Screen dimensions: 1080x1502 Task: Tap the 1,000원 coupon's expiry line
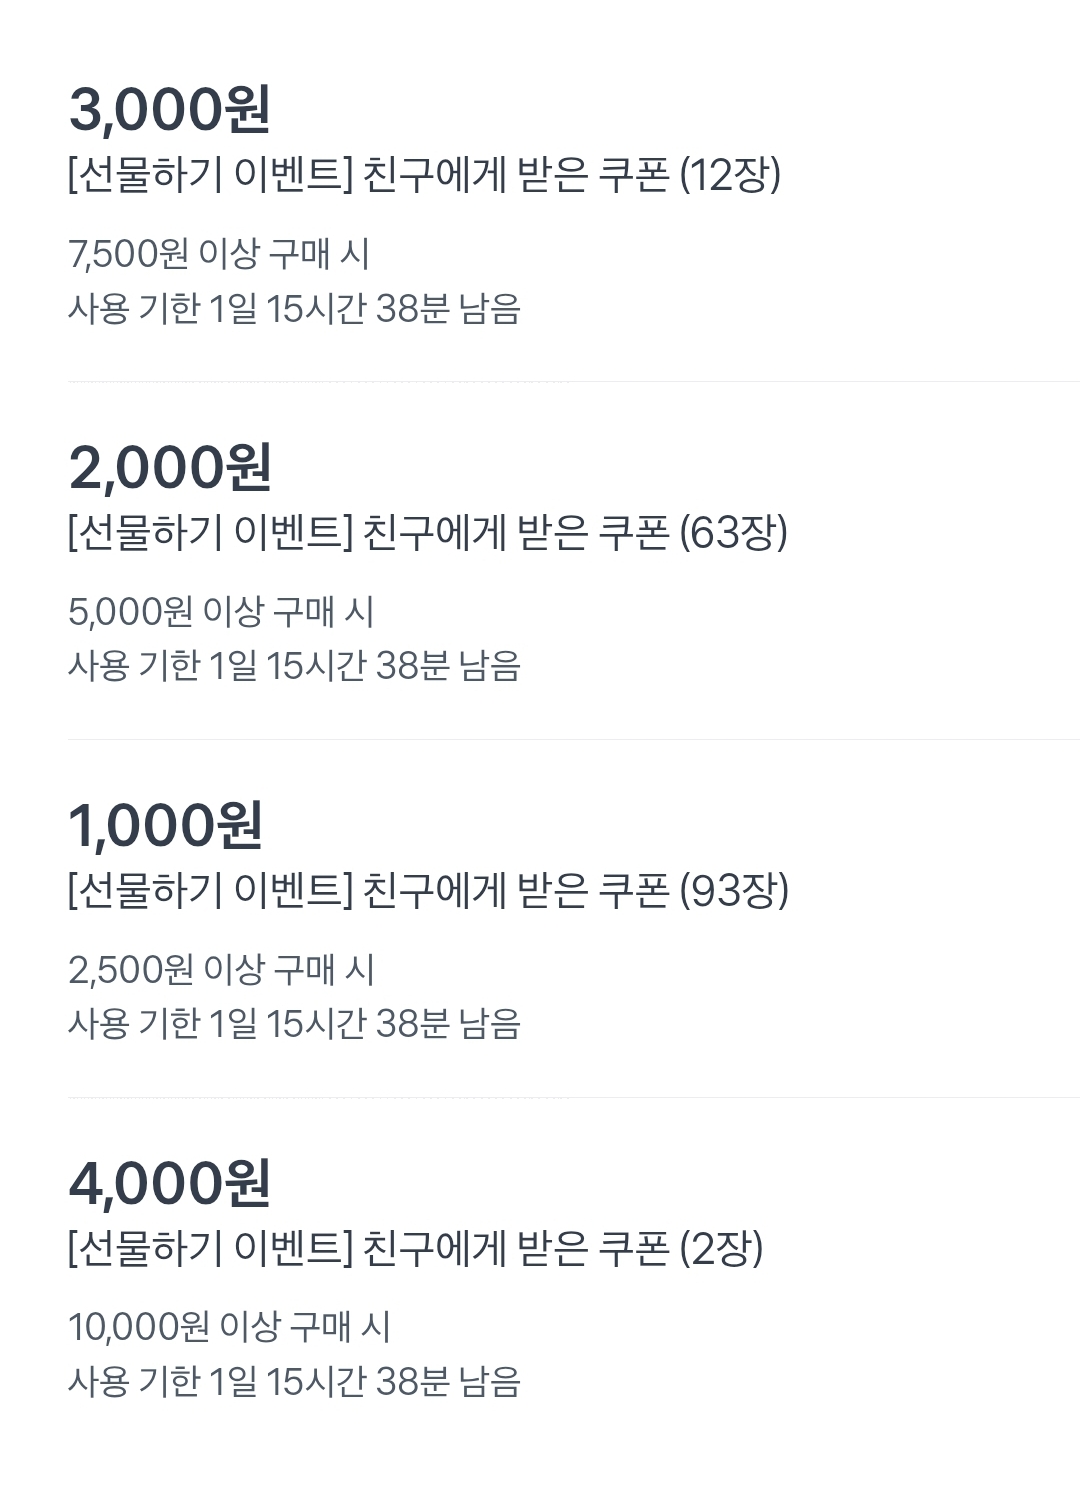click(294, 1024)
